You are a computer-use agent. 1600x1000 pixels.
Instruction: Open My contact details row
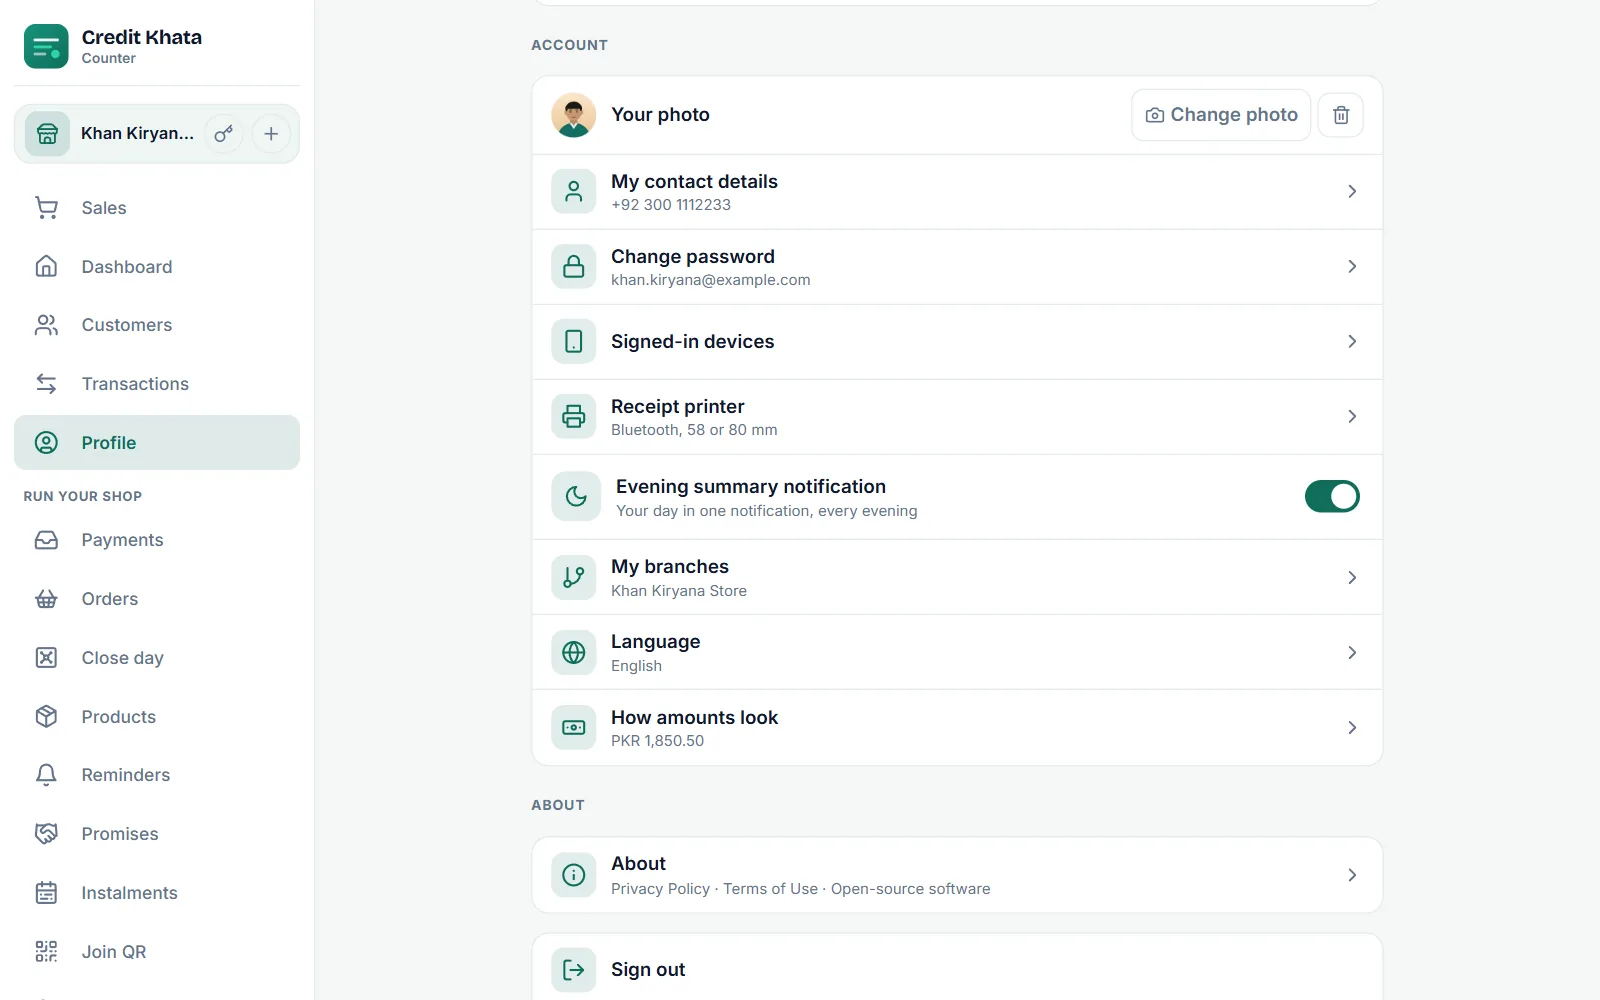[x=957, y=192]
